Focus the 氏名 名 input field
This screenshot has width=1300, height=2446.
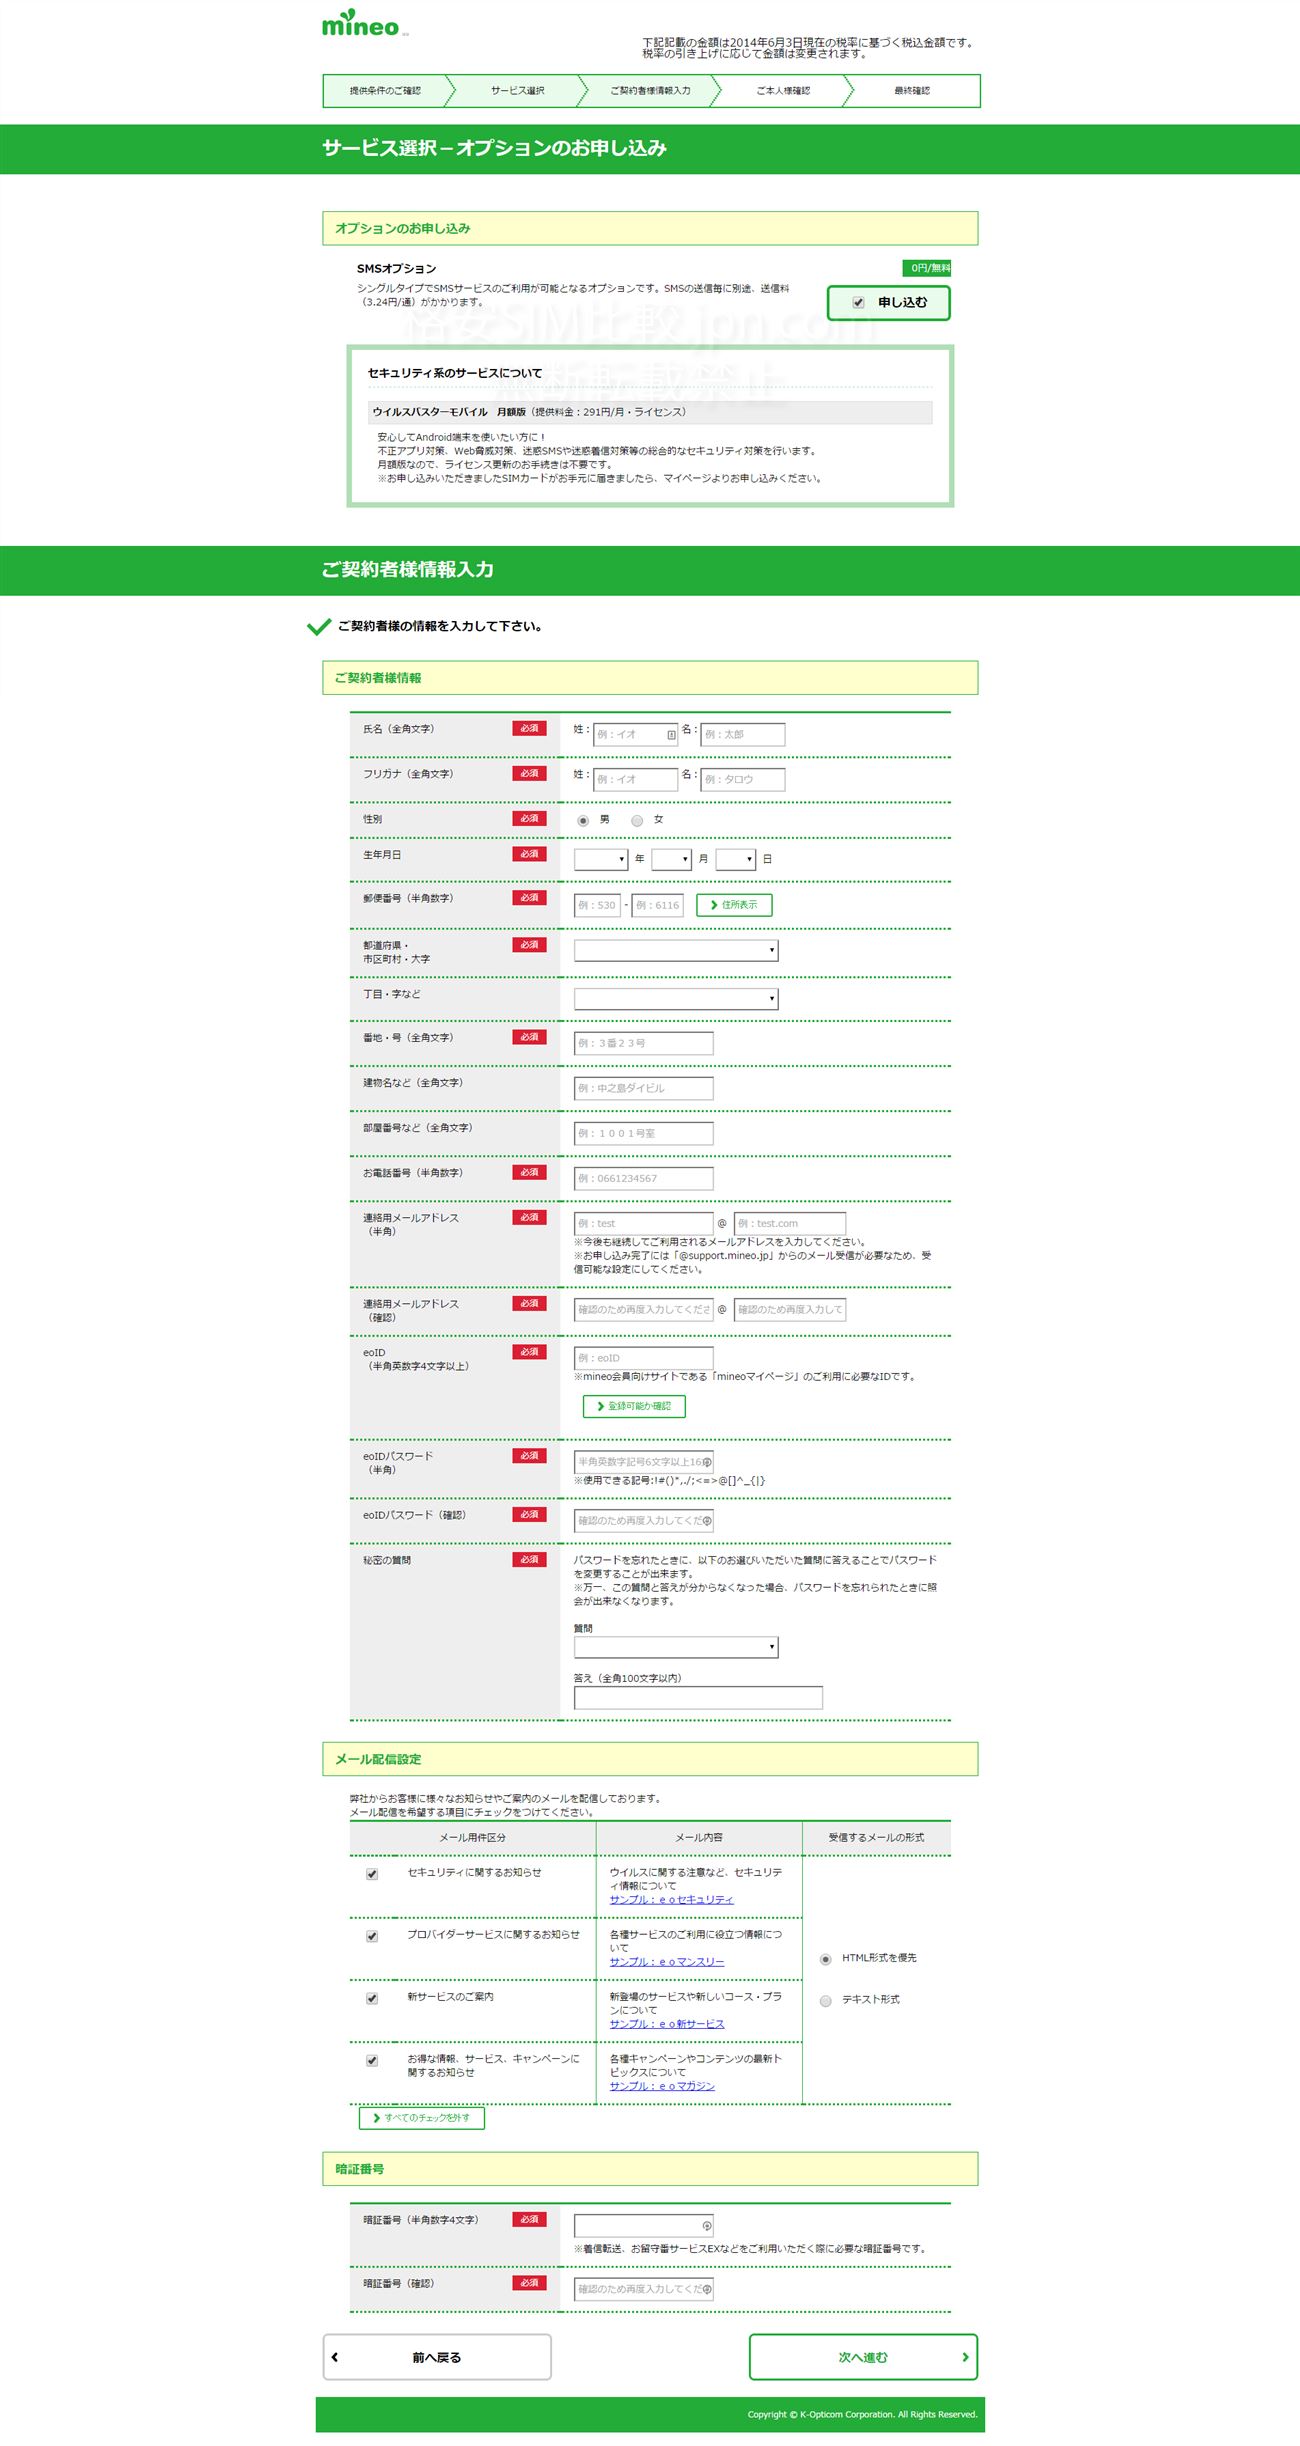(x=743, y=735)
